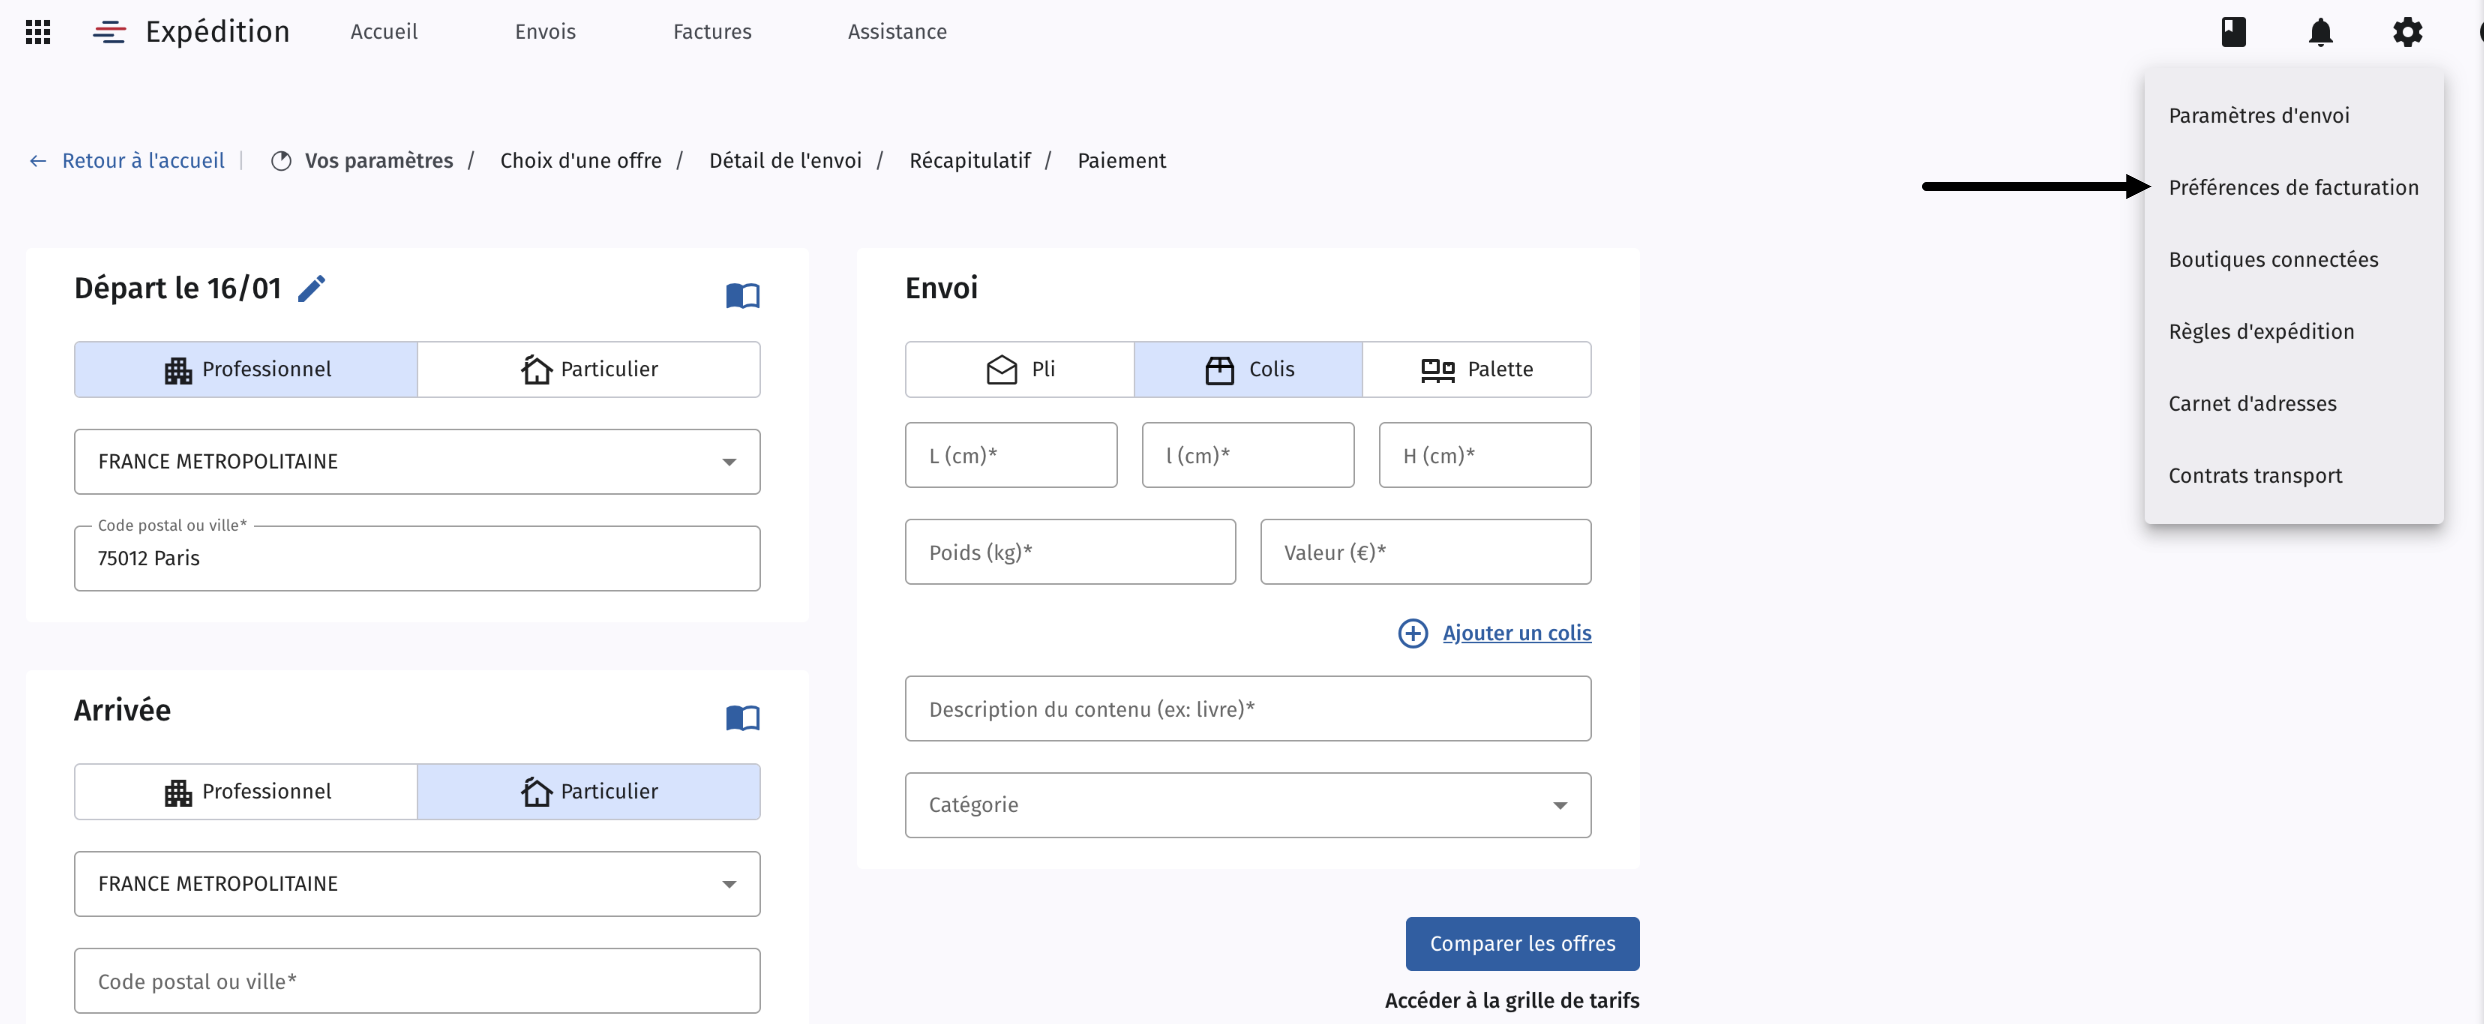Choose Colis shipment type
Image resolution: width=2492 pixels, height=1024 pixels.
point(1248,369)
